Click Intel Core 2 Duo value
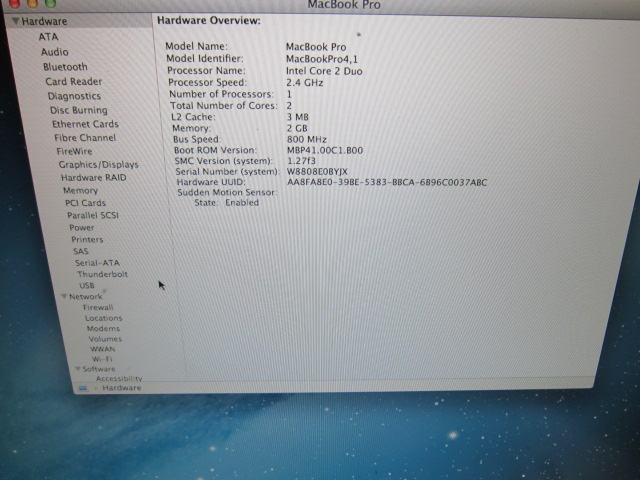The image size is (640, 480). click(324, 71)
